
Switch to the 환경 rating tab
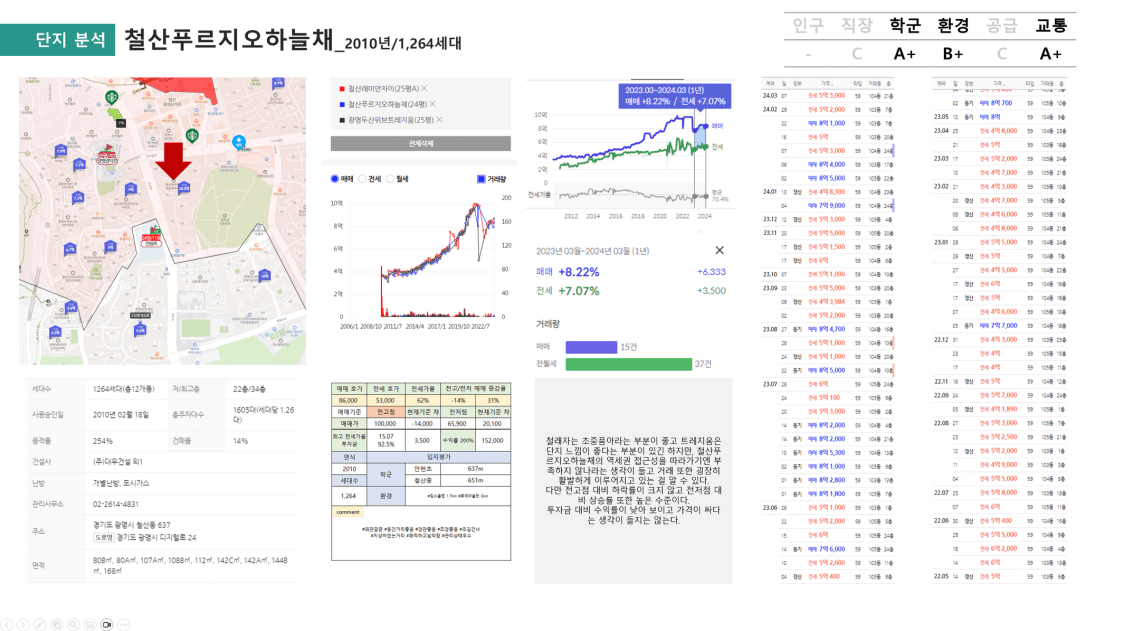point(953,26)
